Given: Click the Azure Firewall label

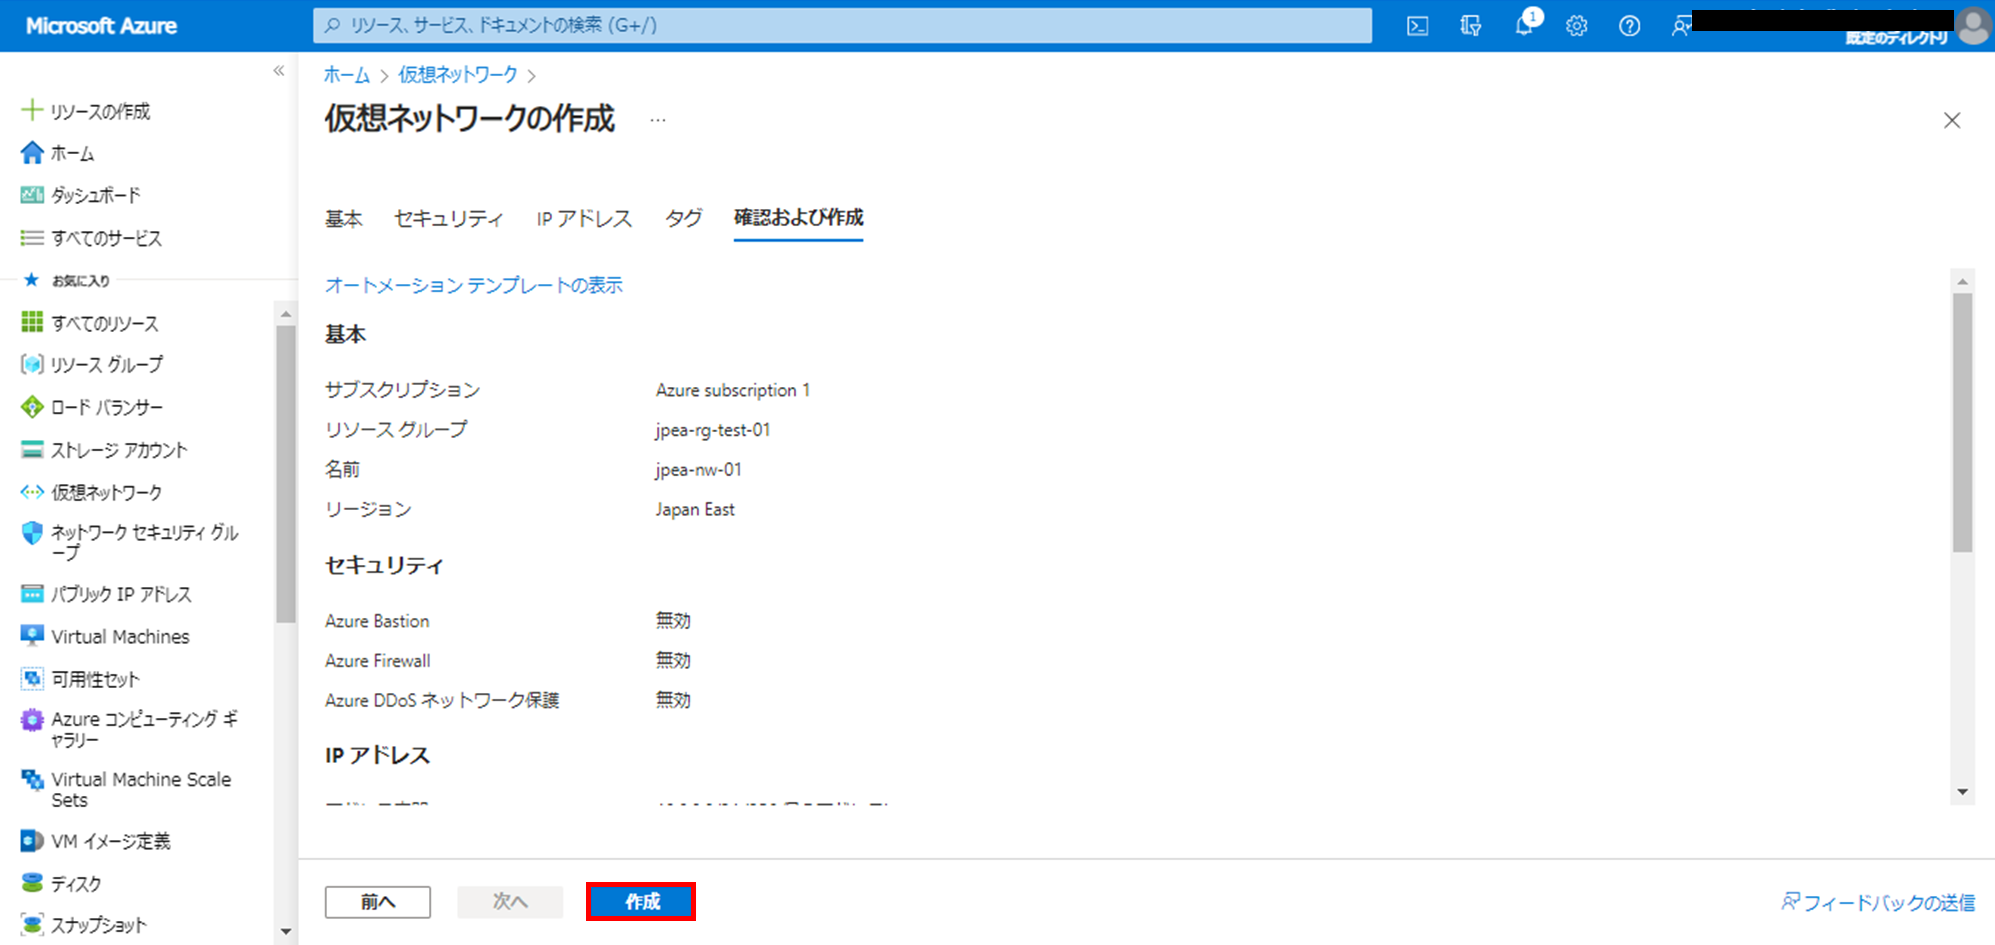Looking at the screenshot, I should 378,661.
